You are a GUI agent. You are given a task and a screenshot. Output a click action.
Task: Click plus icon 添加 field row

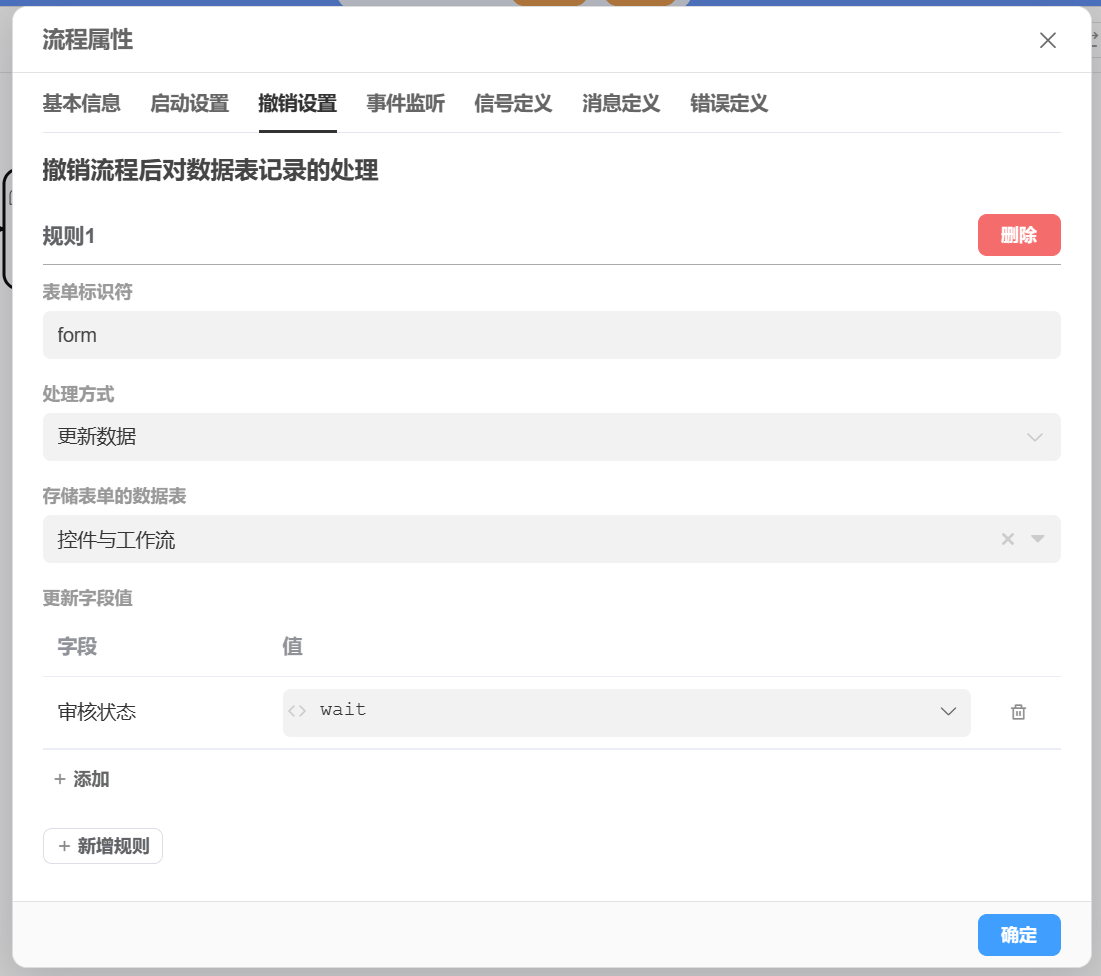tap(60, 779)
